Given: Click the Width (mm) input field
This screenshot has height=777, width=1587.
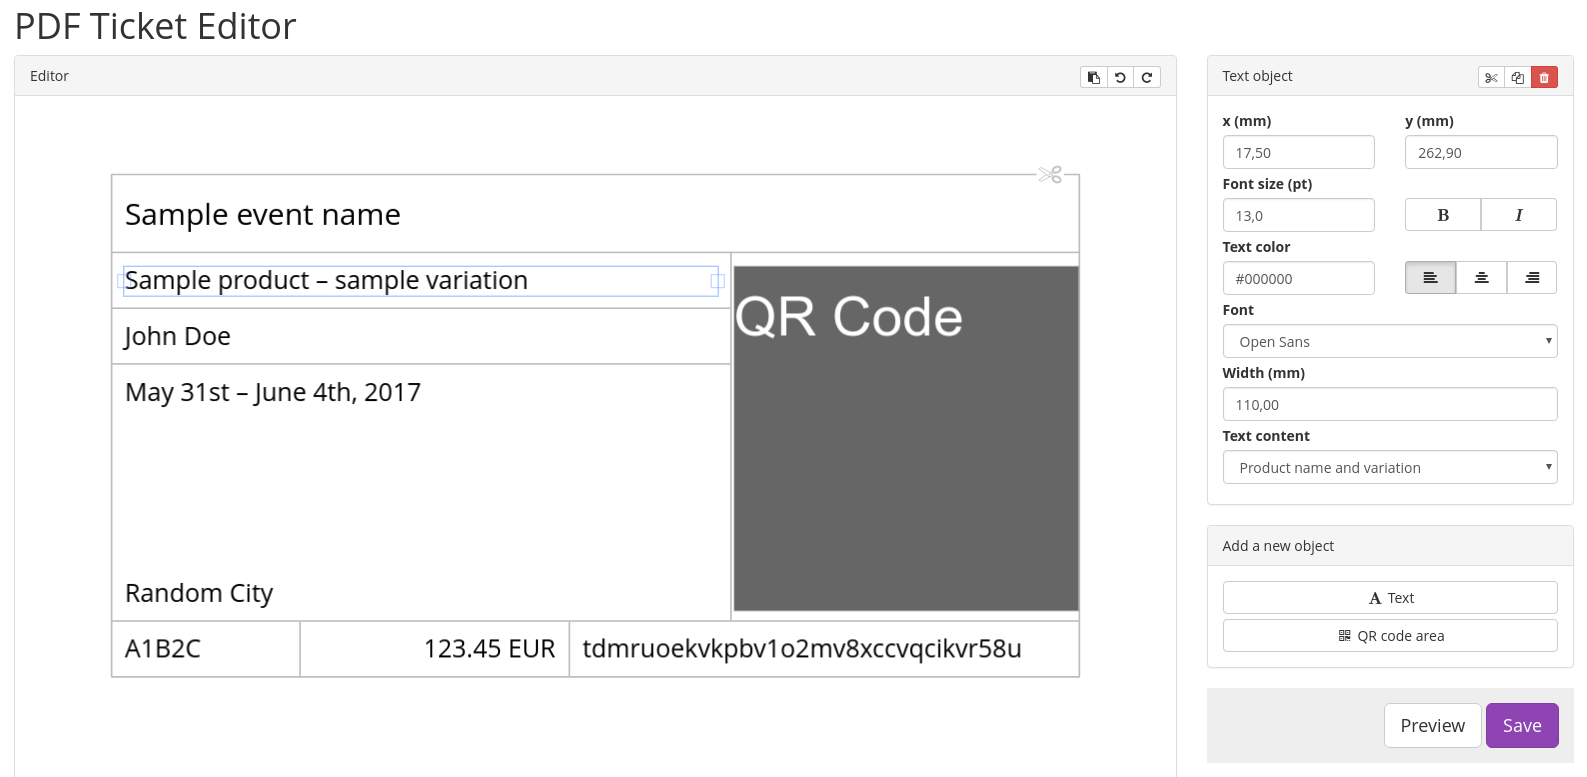Looking at the screenshot, I should coord(1389,404).
